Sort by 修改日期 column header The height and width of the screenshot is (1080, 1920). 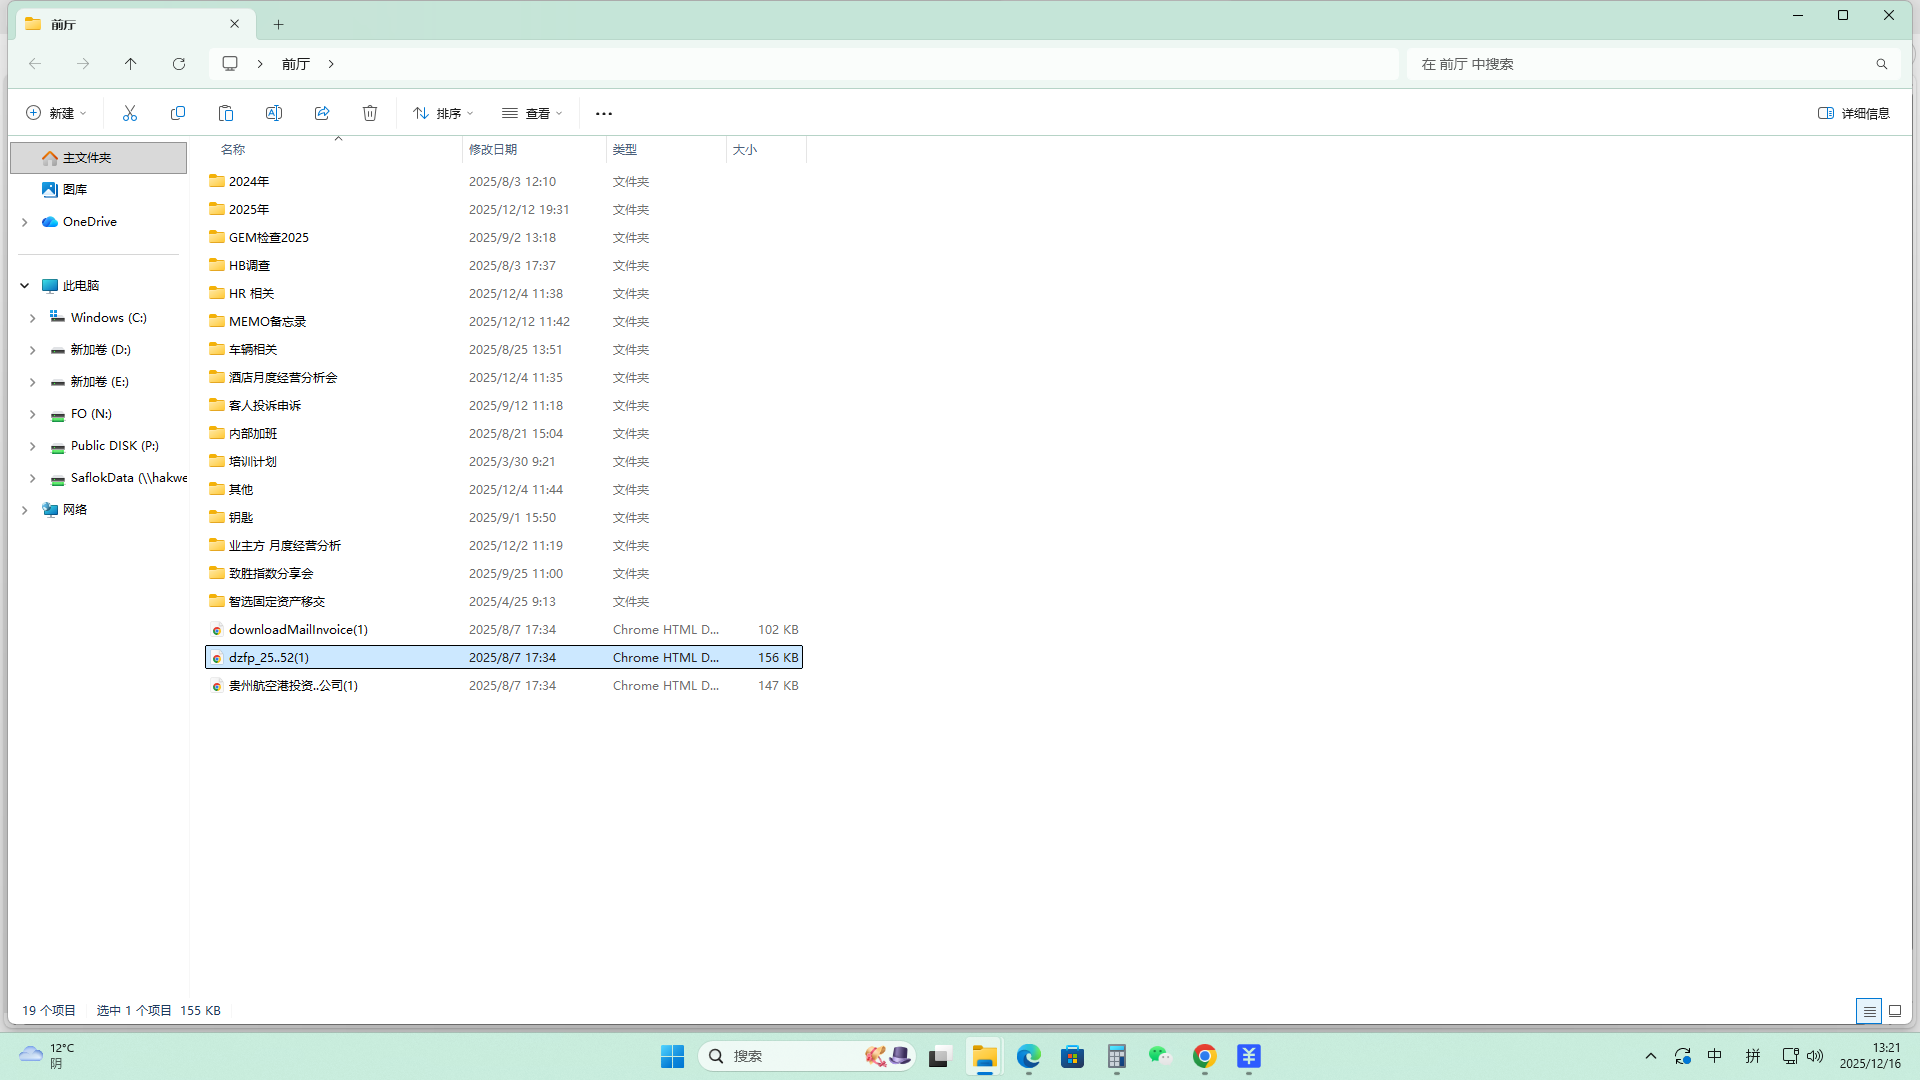click(493, 150)
